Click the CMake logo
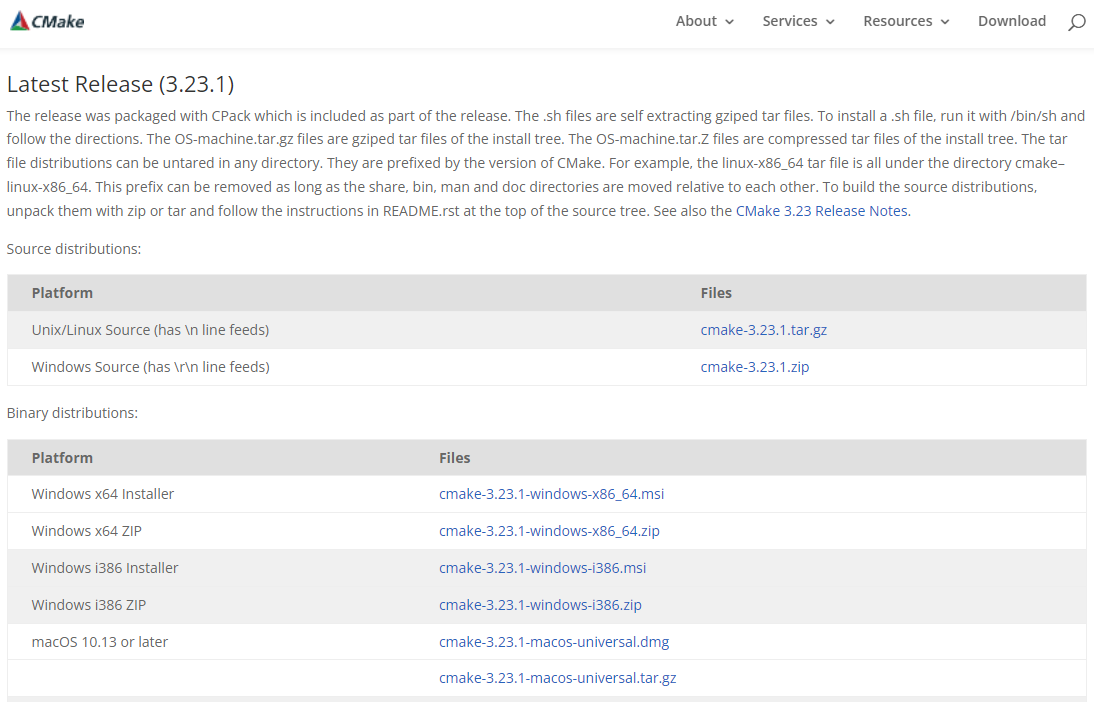1094x702 pixels. click(x=47, y=21)
